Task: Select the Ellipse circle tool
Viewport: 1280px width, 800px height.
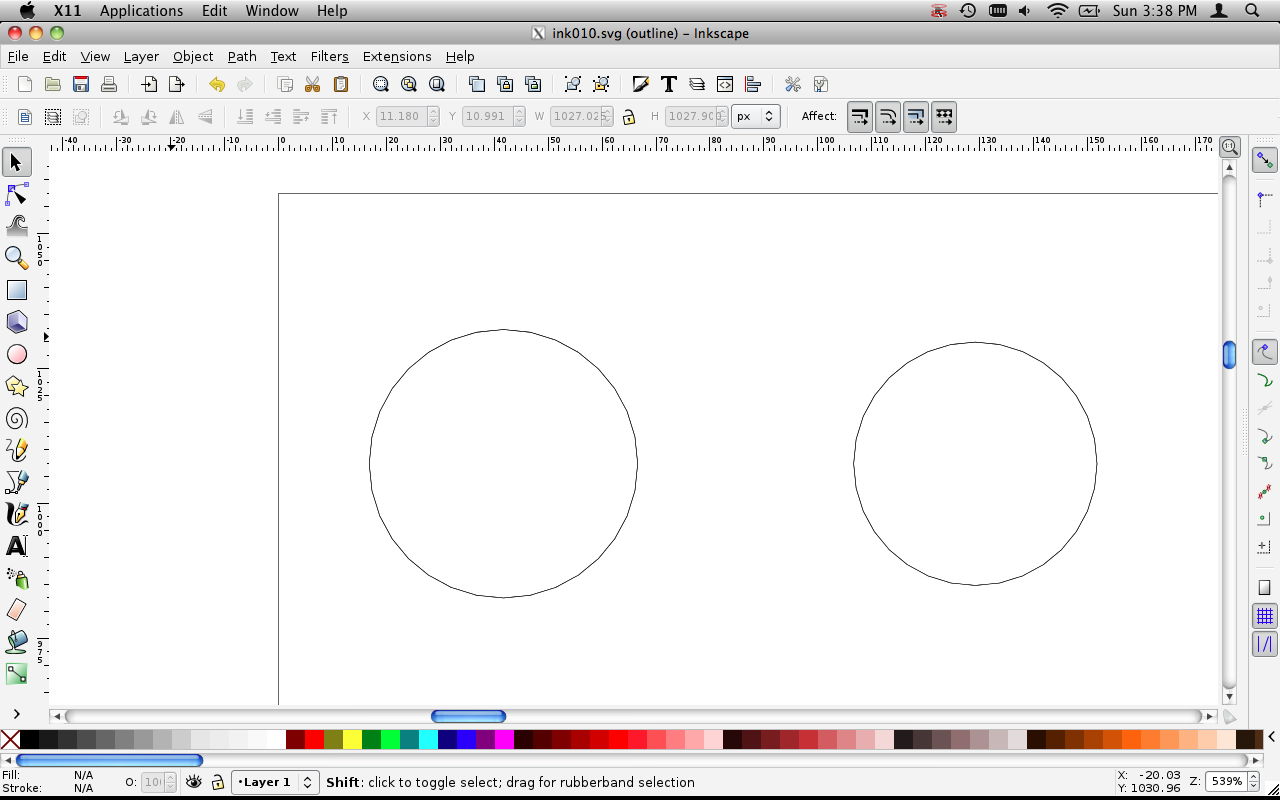Action: [x=17, y=354]
